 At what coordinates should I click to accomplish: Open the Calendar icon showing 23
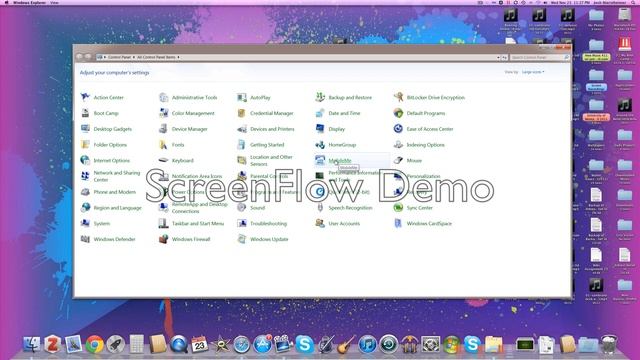(200, 344)
